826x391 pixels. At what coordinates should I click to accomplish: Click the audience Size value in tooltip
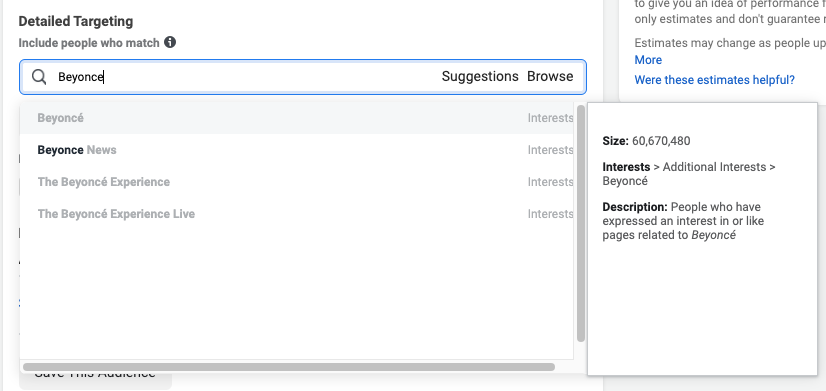tap(661, 141)
